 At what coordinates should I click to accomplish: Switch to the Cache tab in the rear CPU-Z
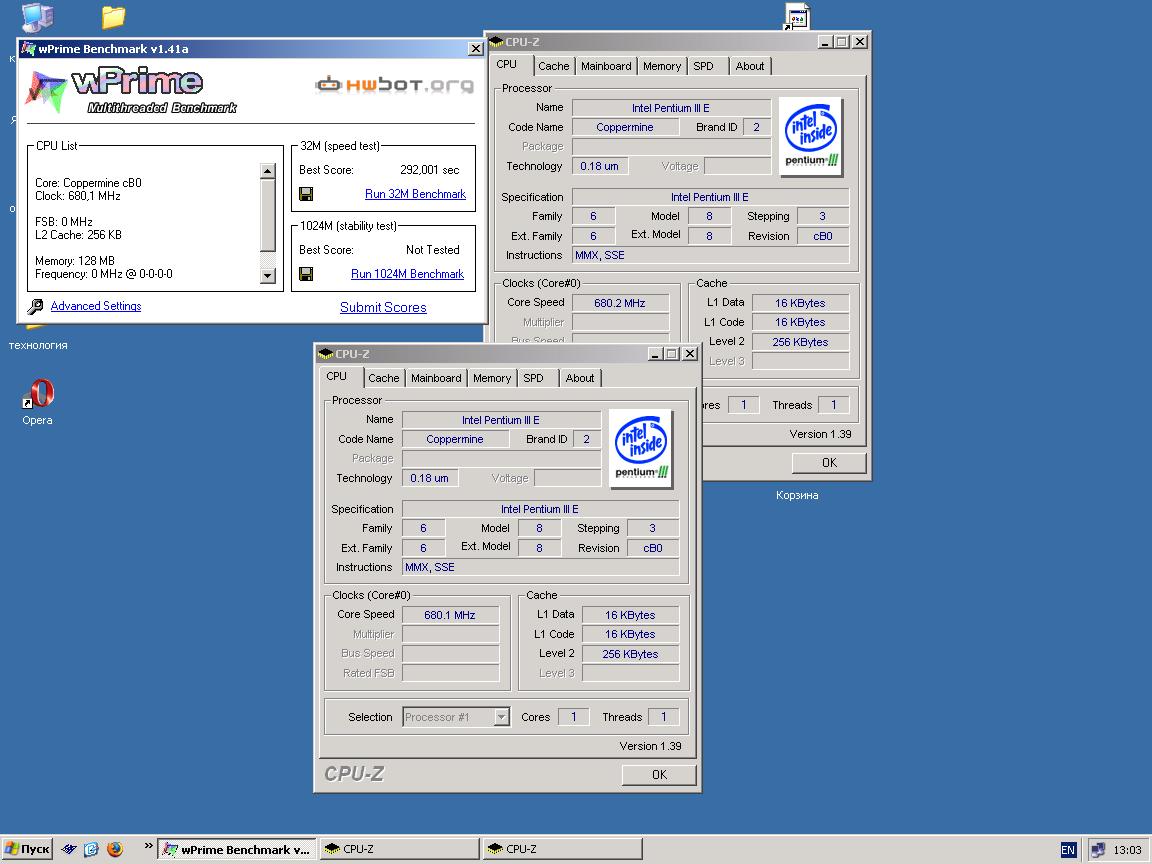click(x=553, y=66)
